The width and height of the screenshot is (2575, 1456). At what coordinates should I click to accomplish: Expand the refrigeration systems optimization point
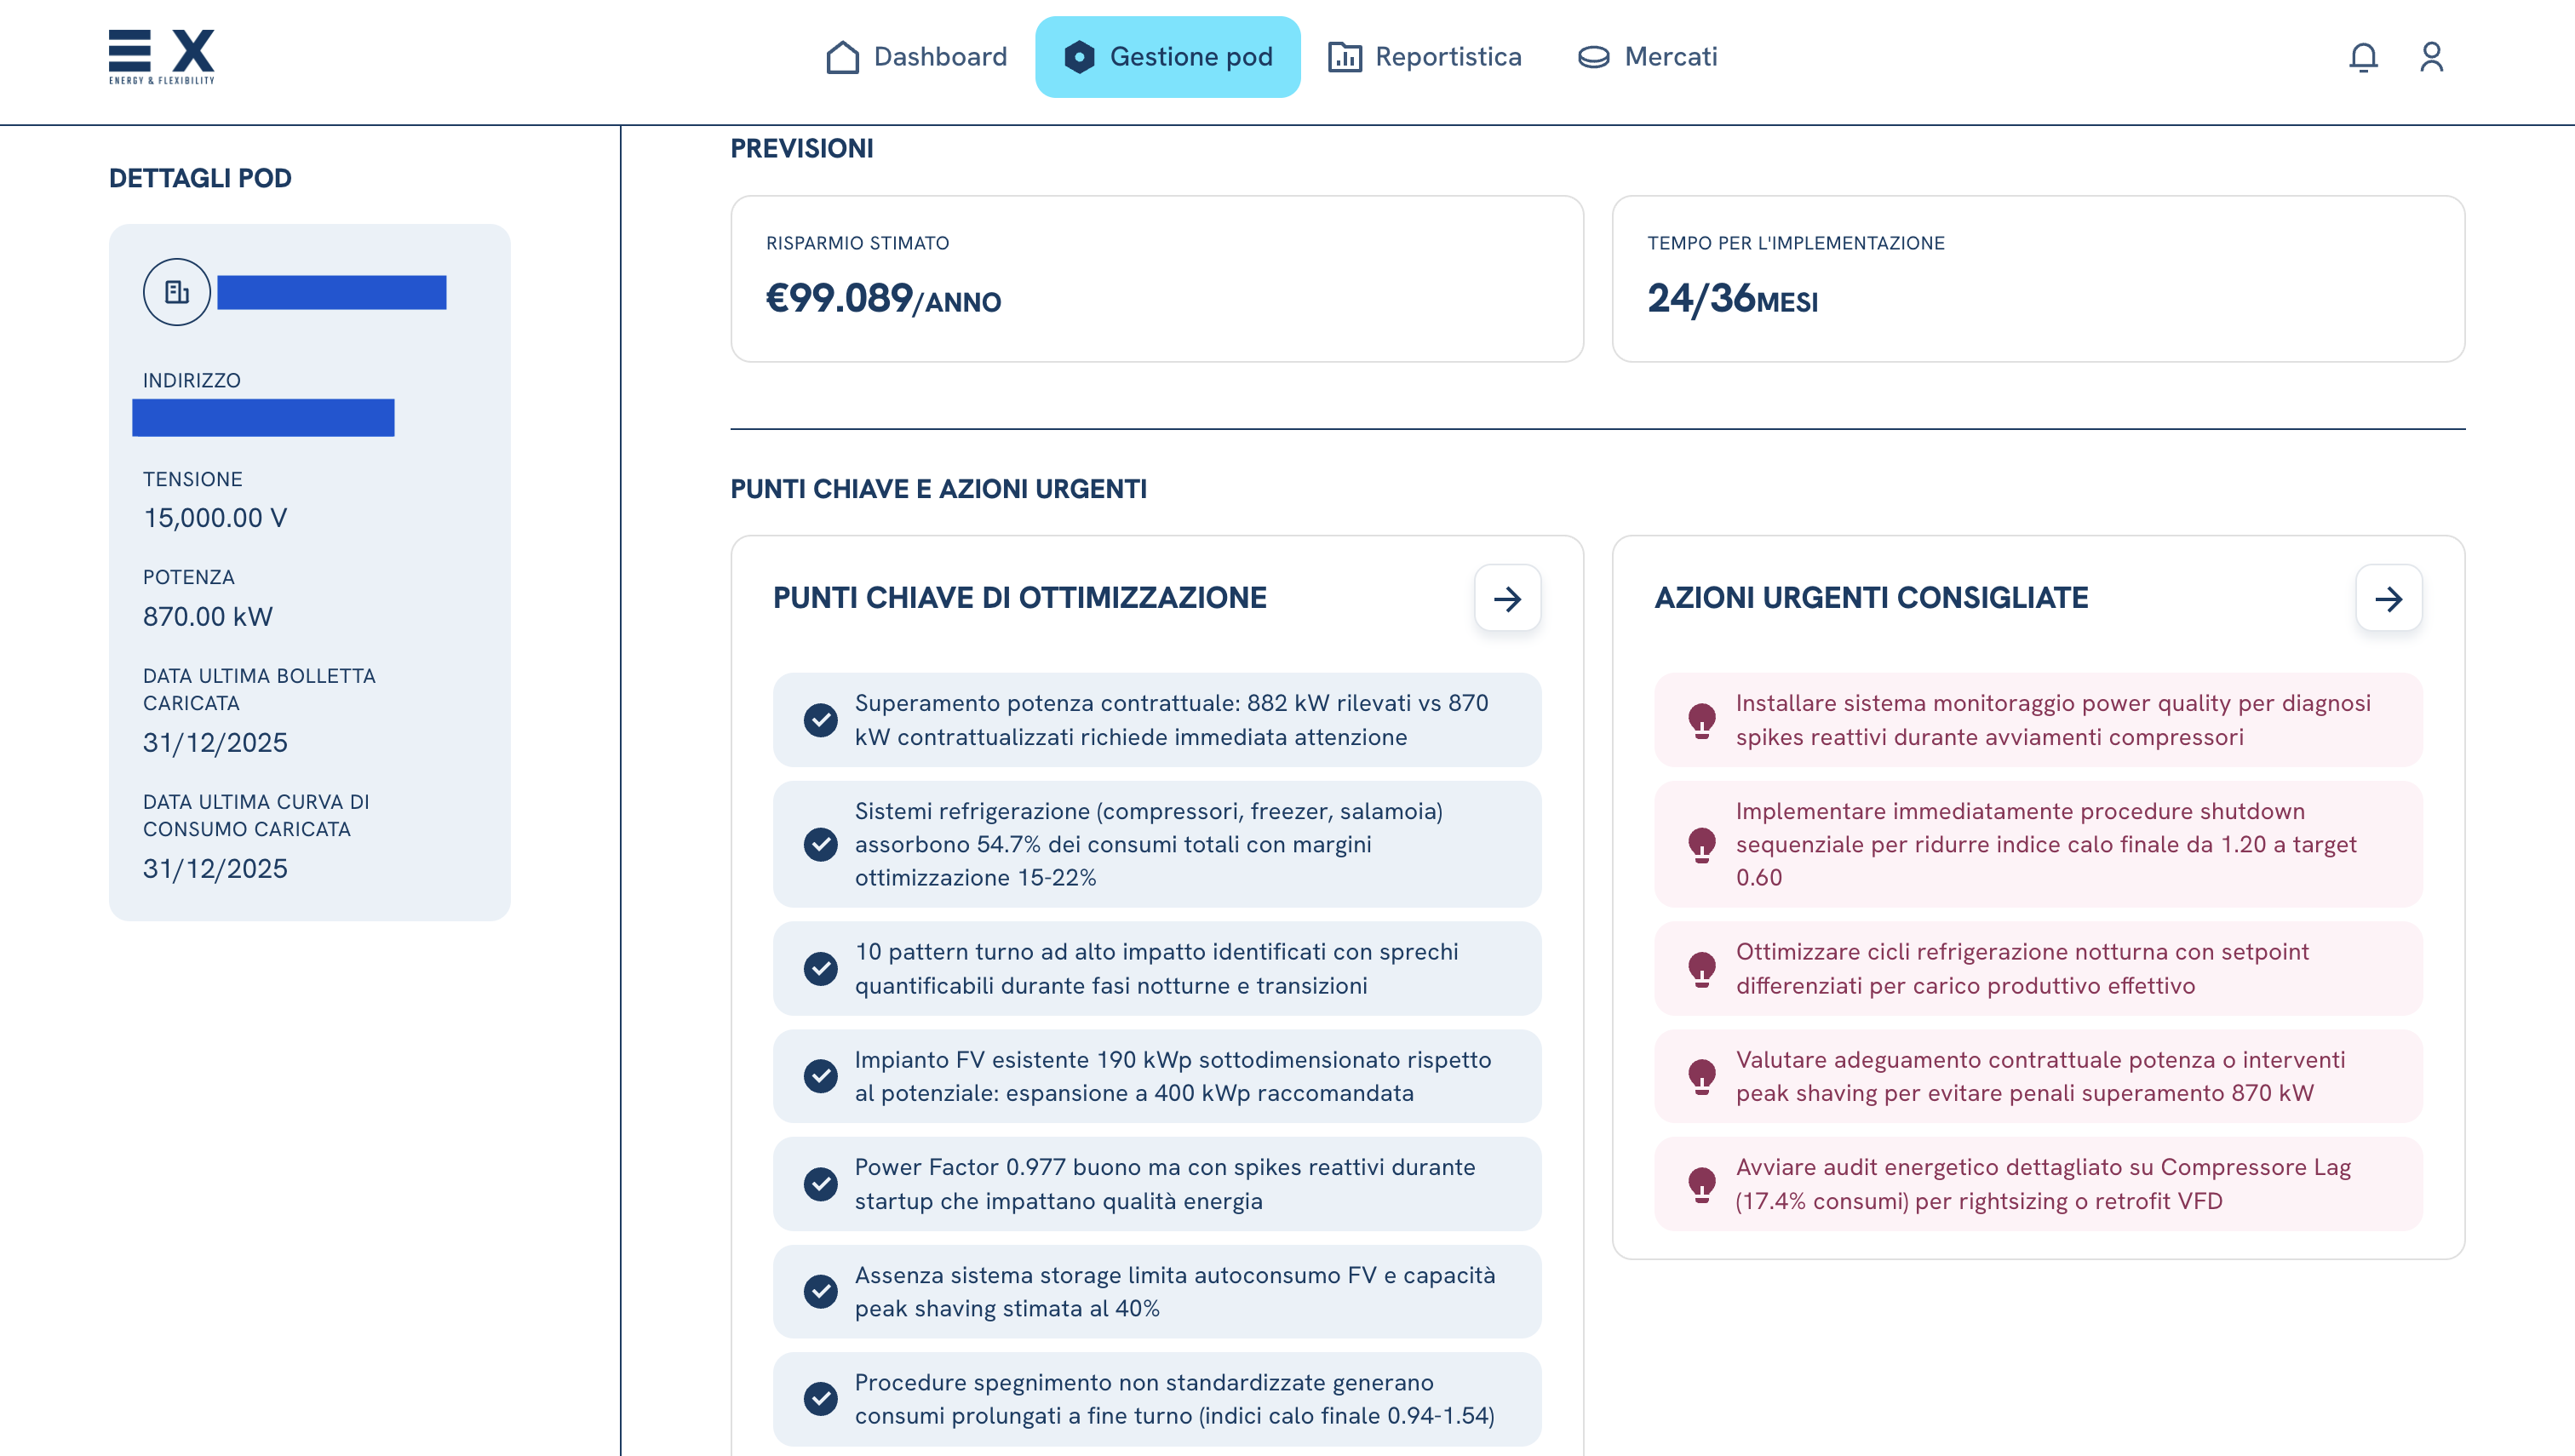[x=1150, y=844]
